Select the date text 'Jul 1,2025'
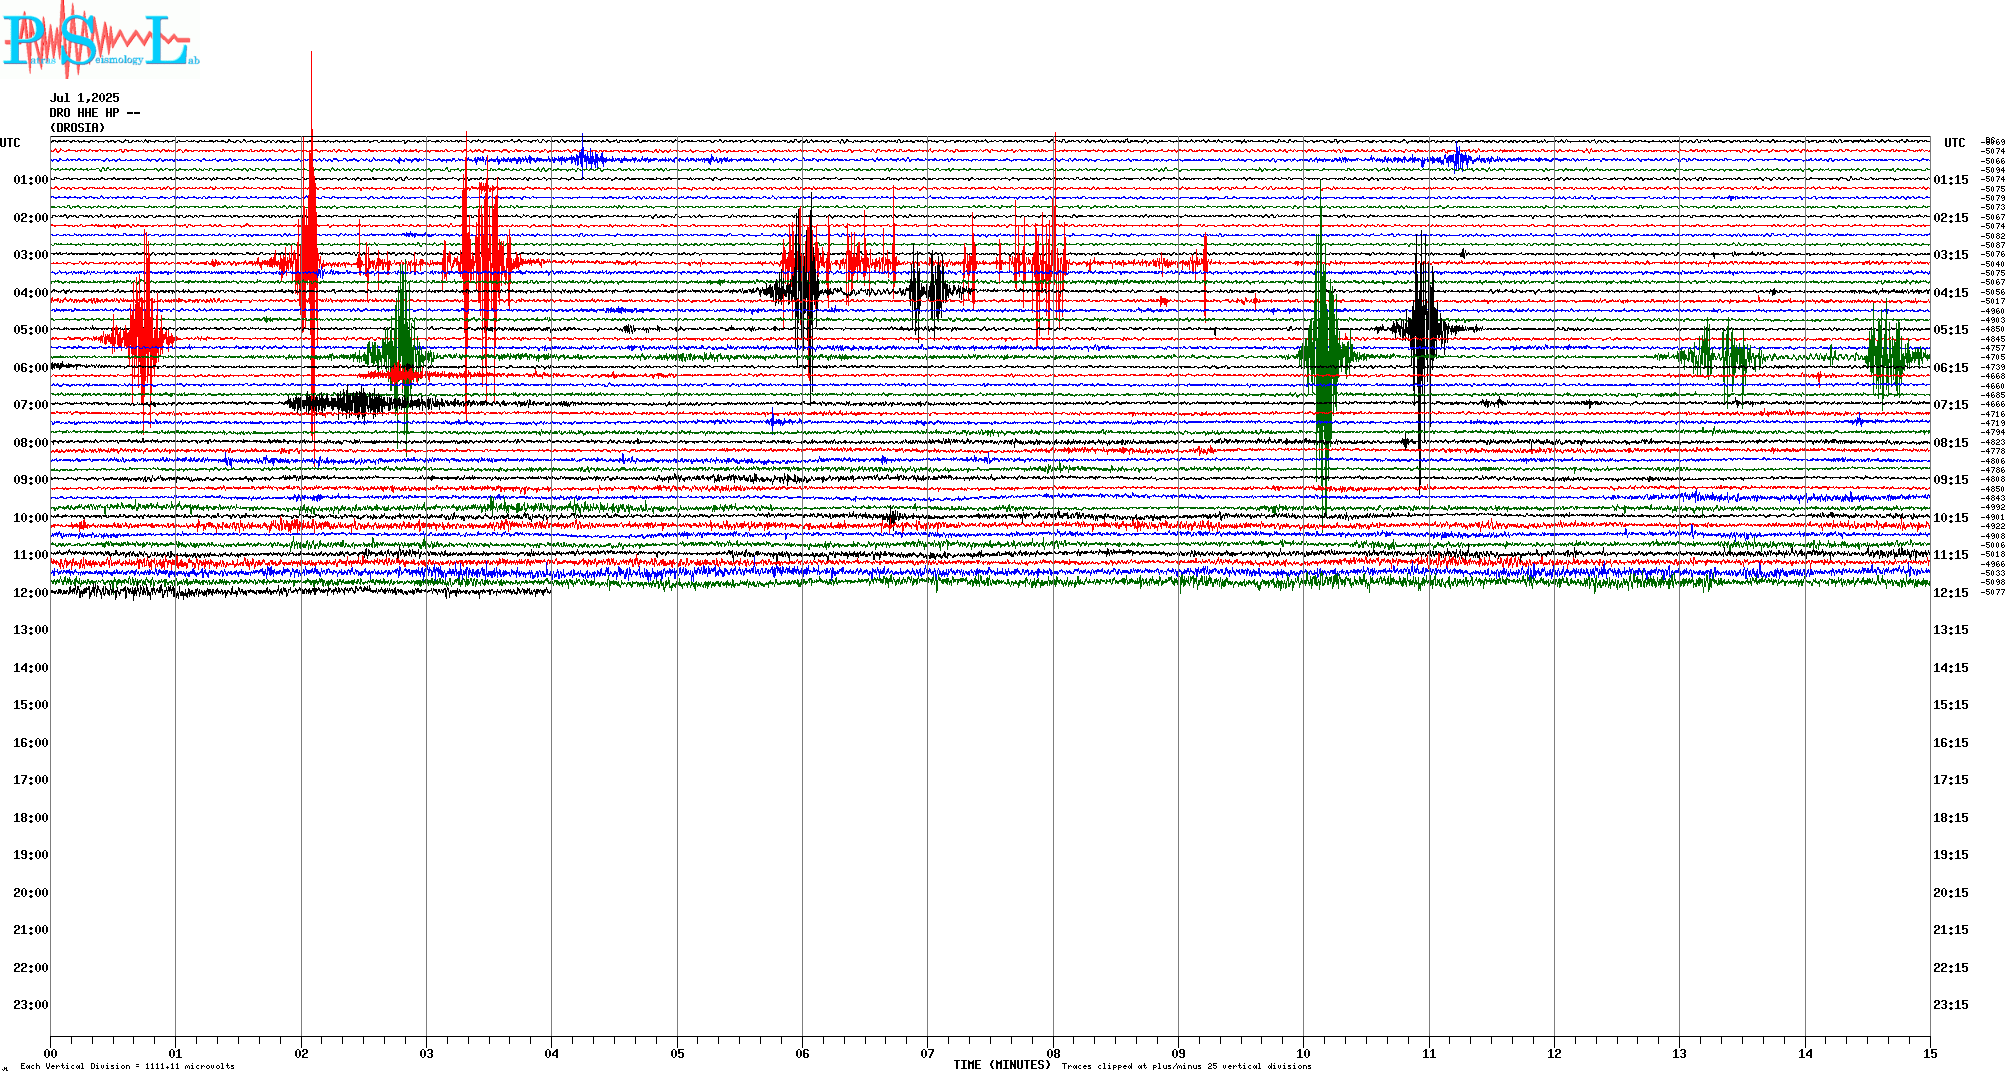This screenshot has width=2010, height=1080. 85,98
